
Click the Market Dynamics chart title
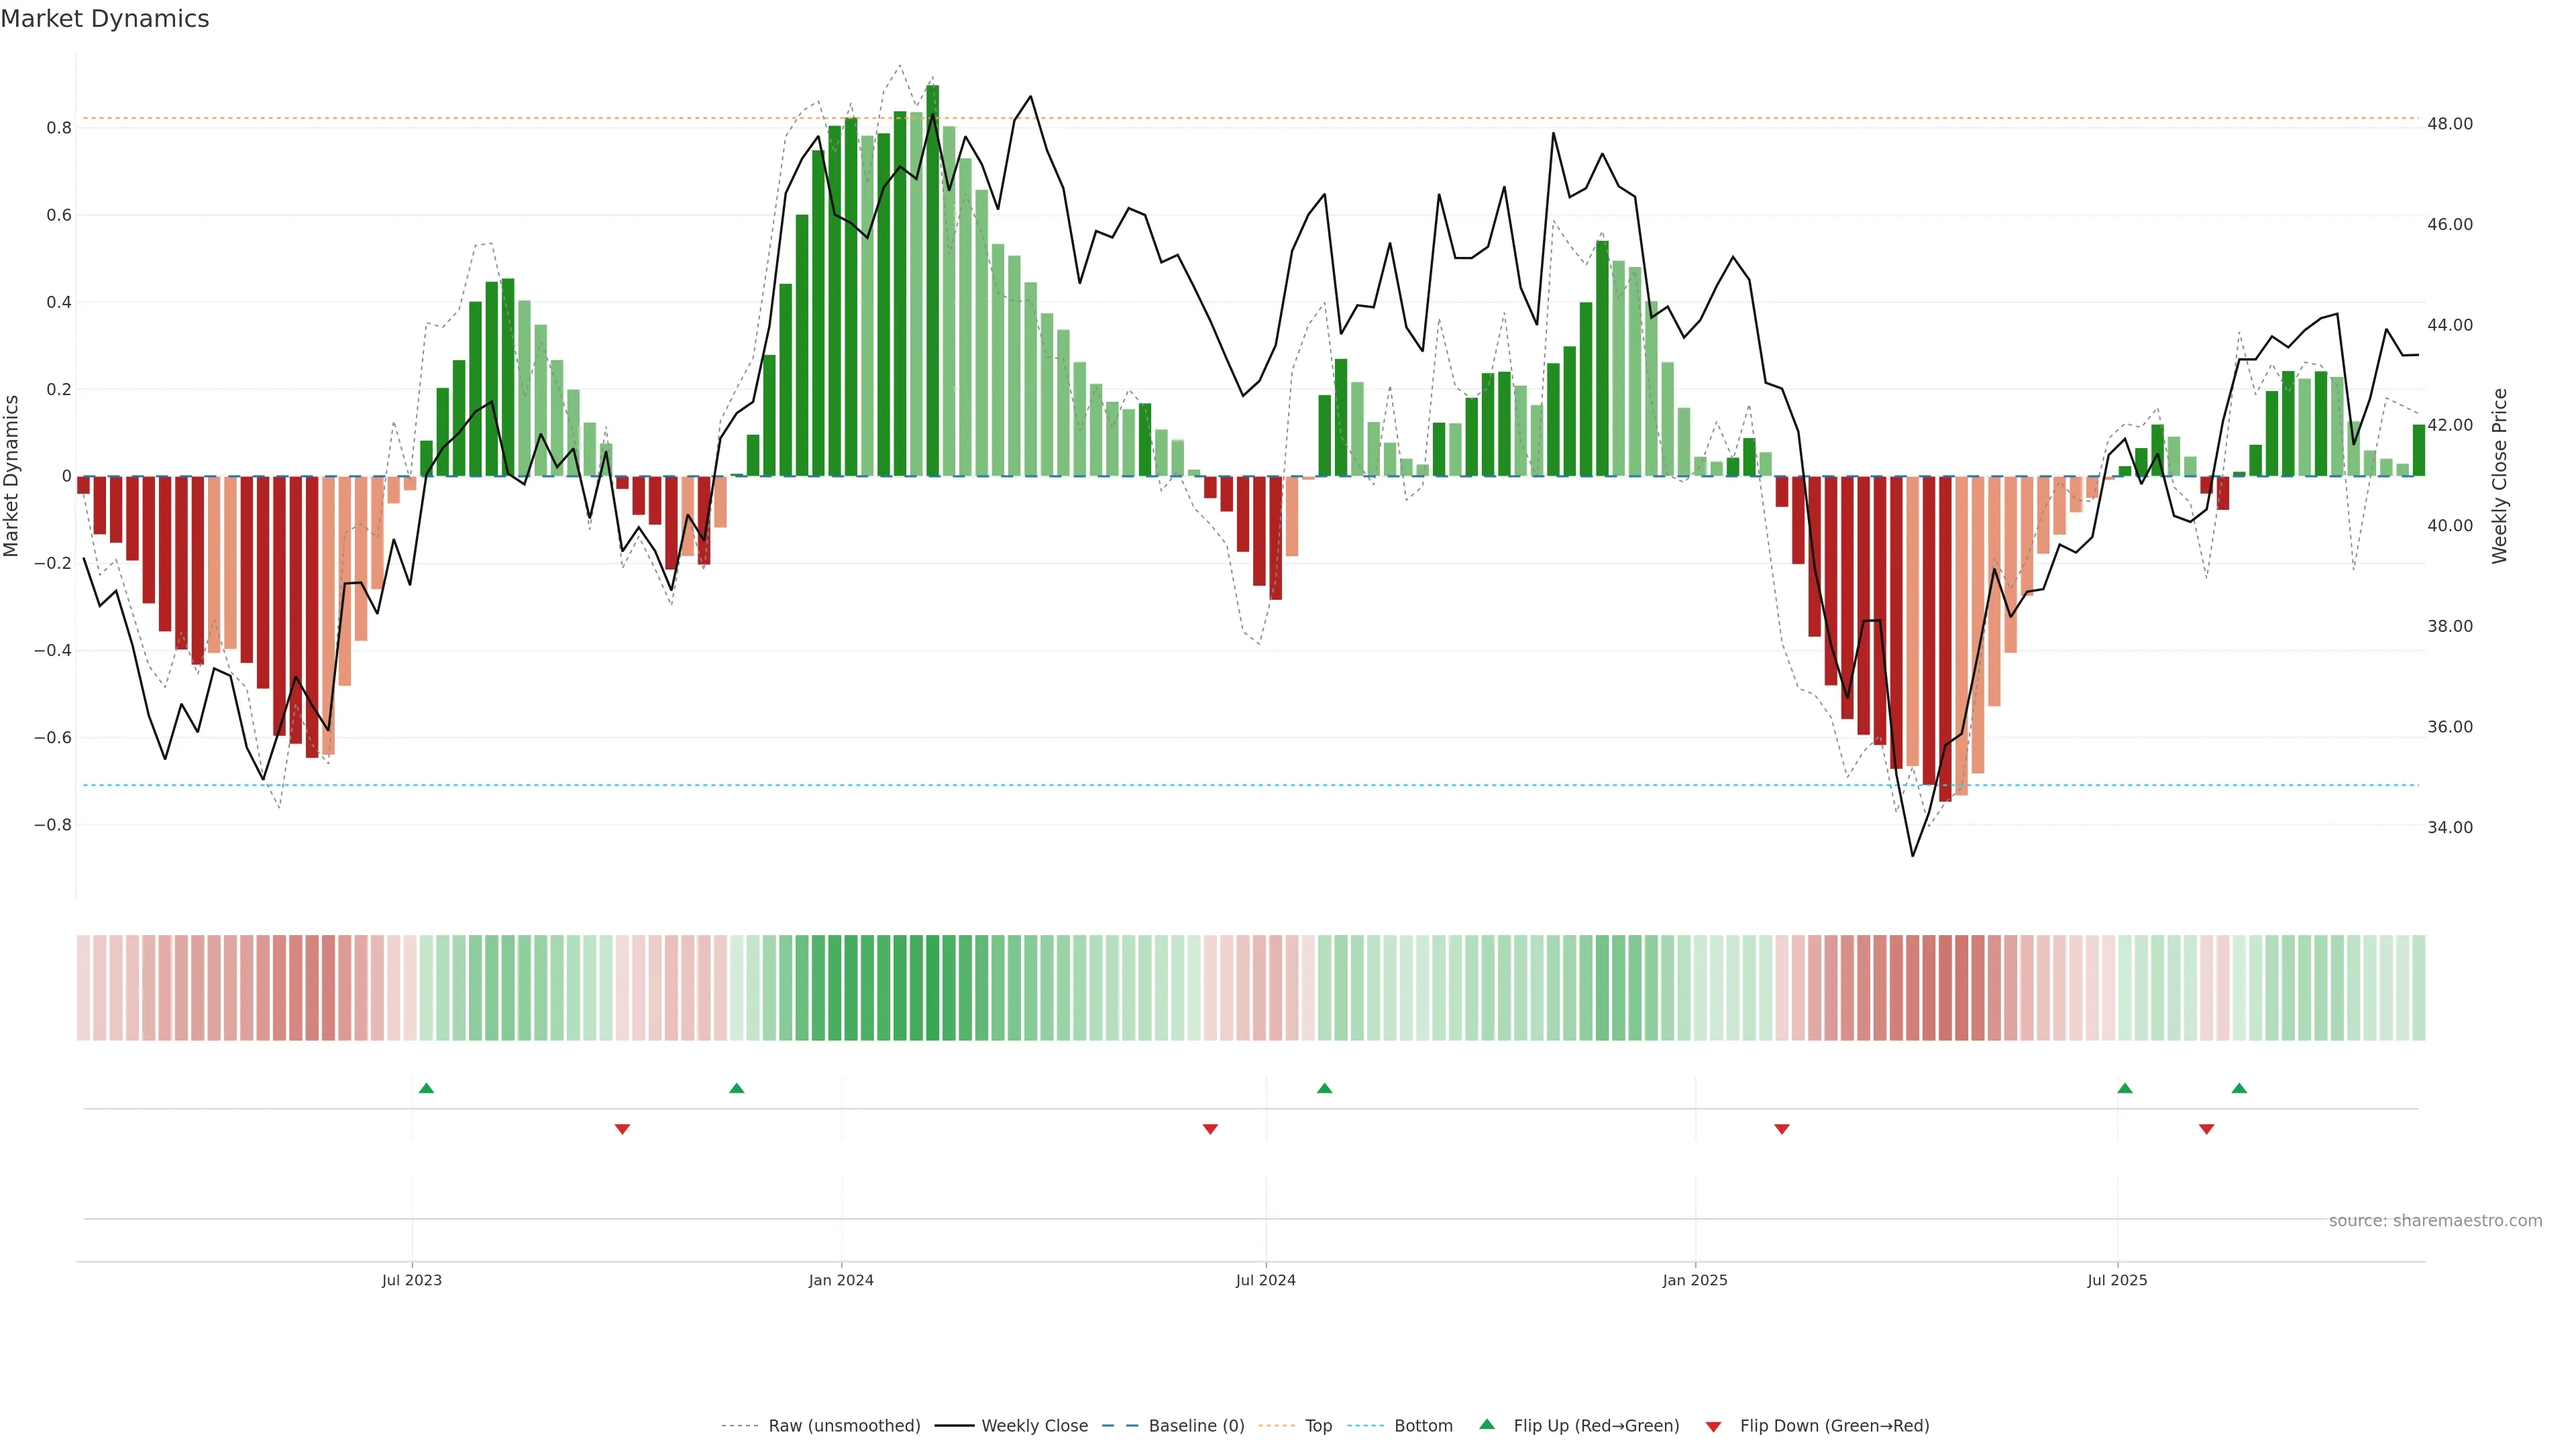[105, 19]
